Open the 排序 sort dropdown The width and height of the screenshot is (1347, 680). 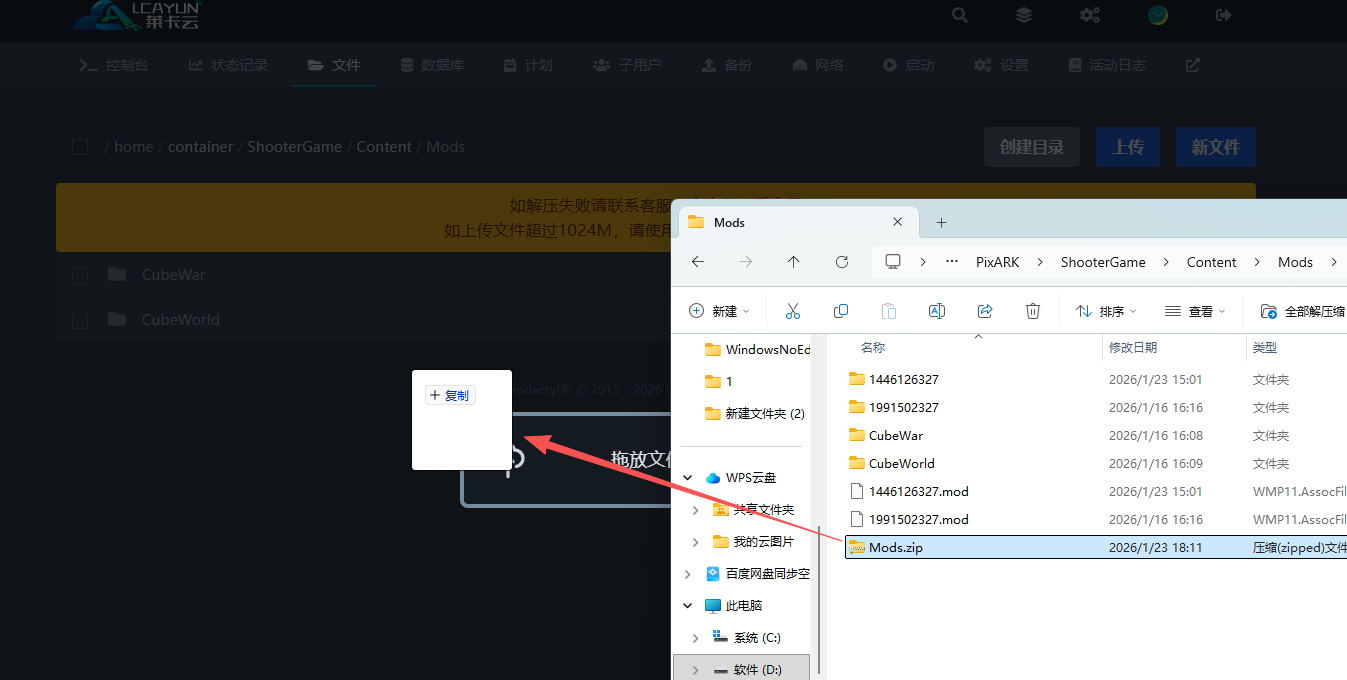(x=1106, y=311)
